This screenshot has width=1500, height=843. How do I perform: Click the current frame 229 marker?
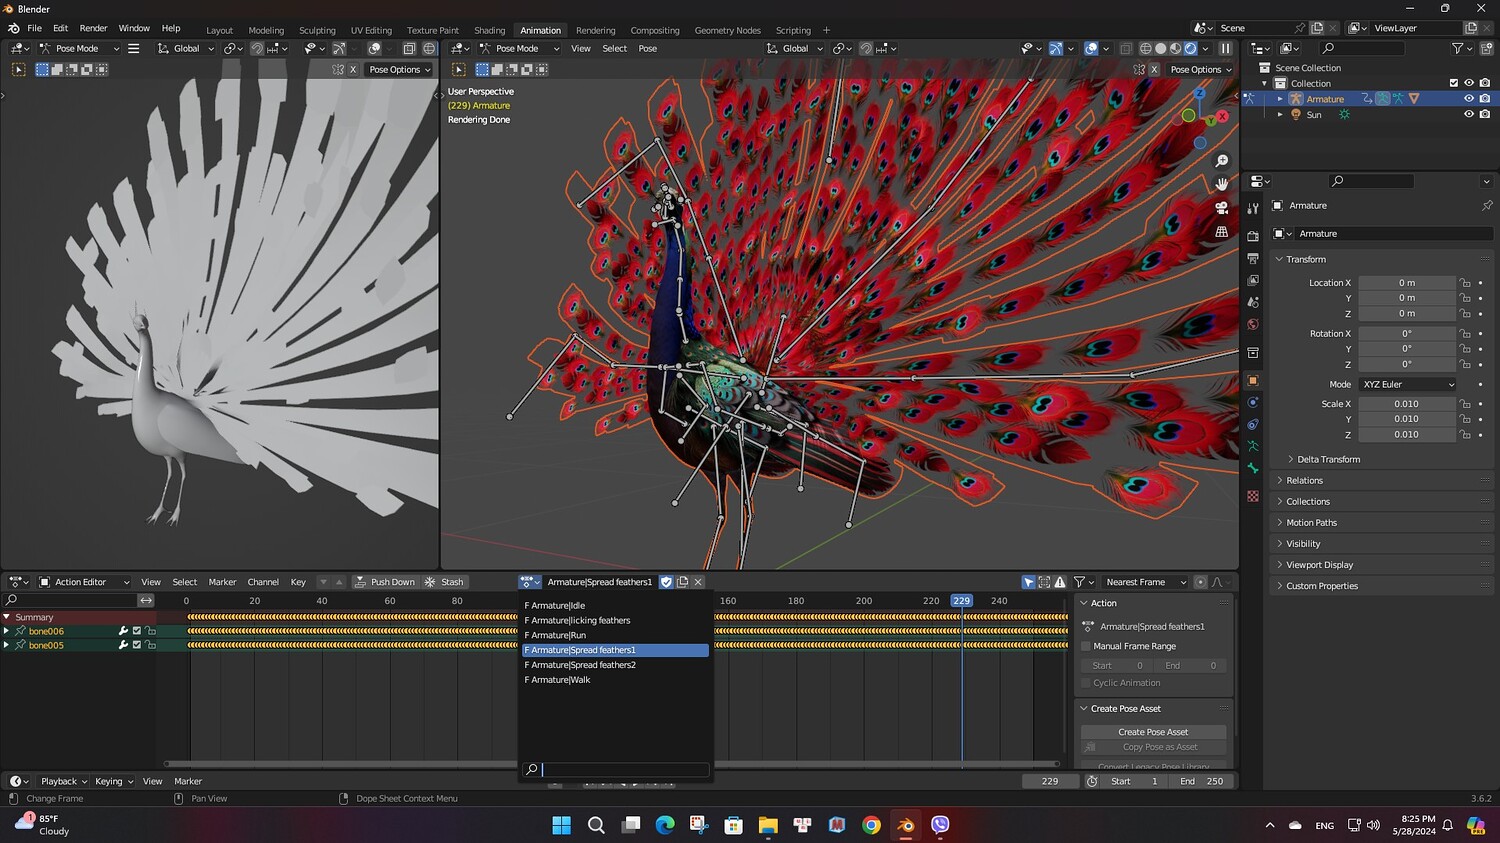pyautogui.click(x=961, y=601)
